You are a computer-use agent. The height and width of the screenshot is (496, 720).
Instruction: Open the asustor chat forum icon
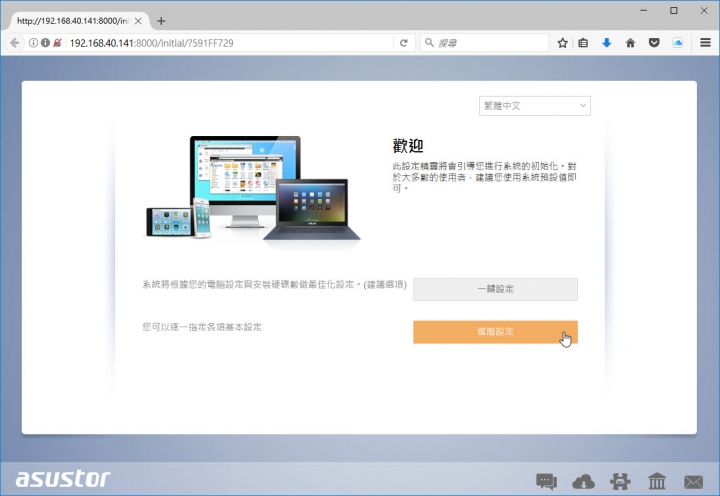[x=546, y=481]
